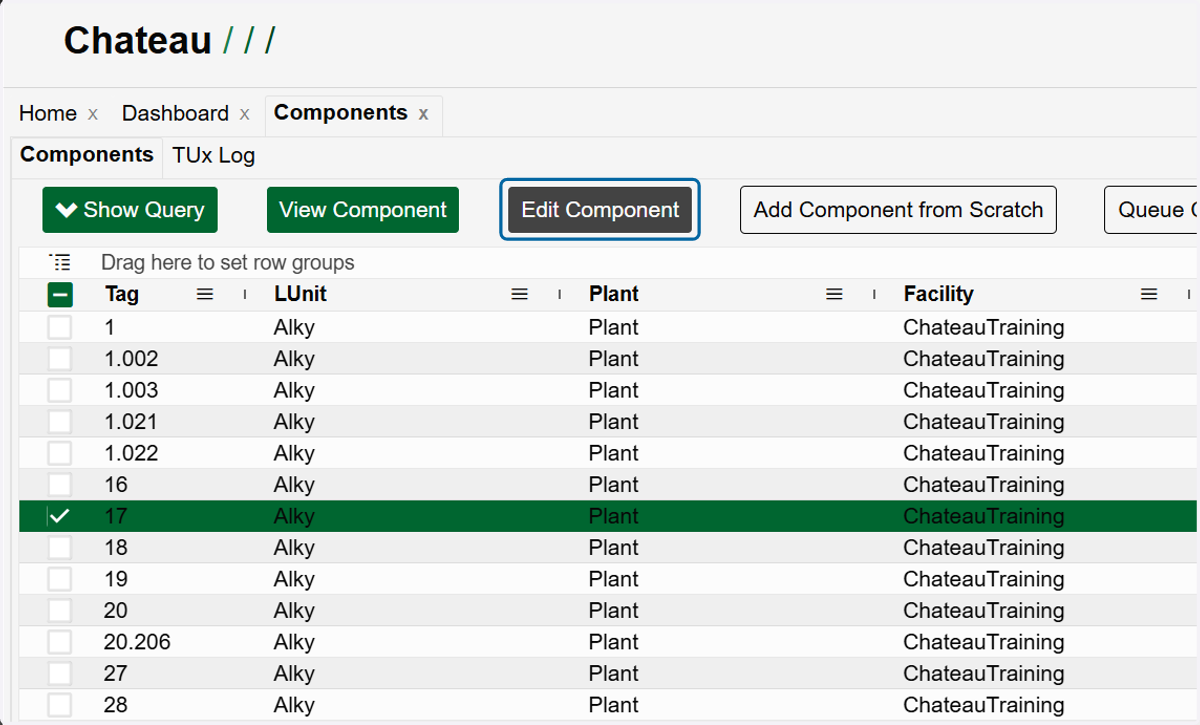Click the Plant cell in row 1.003
Image resolution: width=1200 pixels, height=725 pixels.
click(614, 390)
